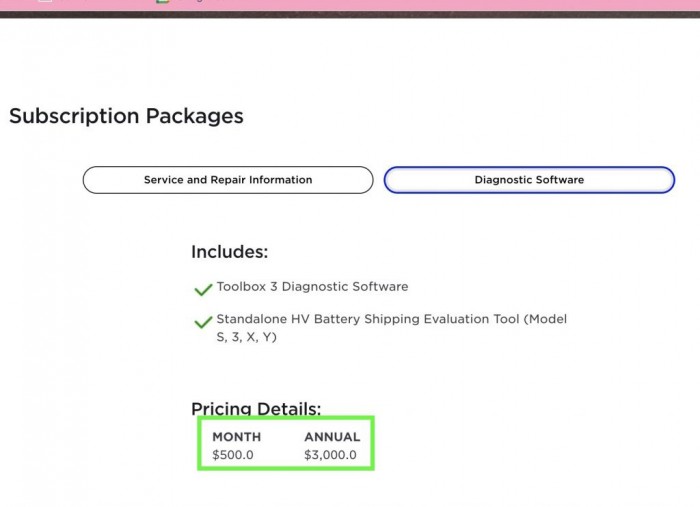Switch to Service and Repair Information tab
This screenshot has height=507, width=700.
(228, 180)
